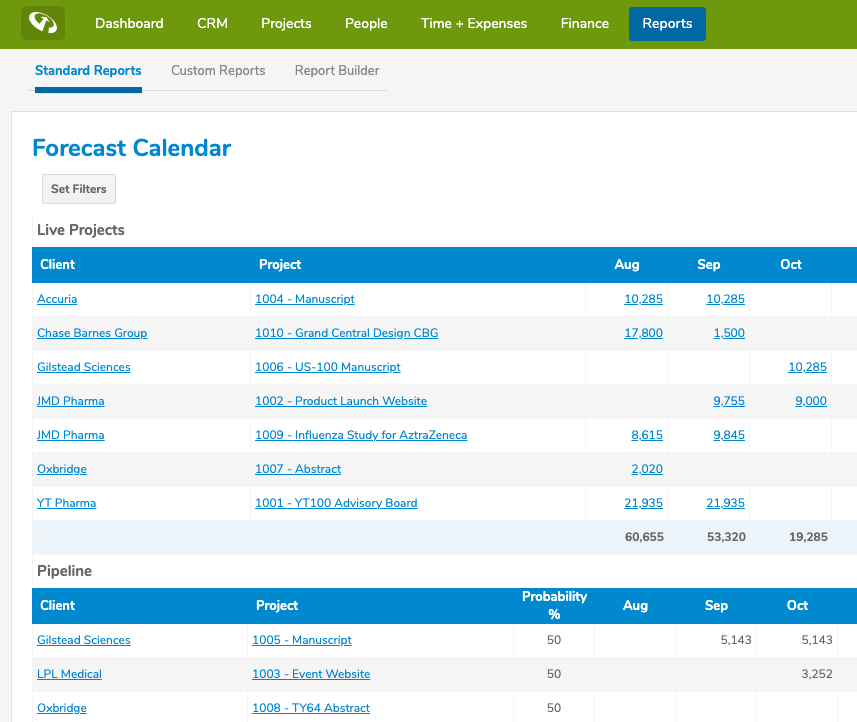This screenshot has height=722, width=857.
Task: Open the Report Builder tab
Action: pos(337,71)
